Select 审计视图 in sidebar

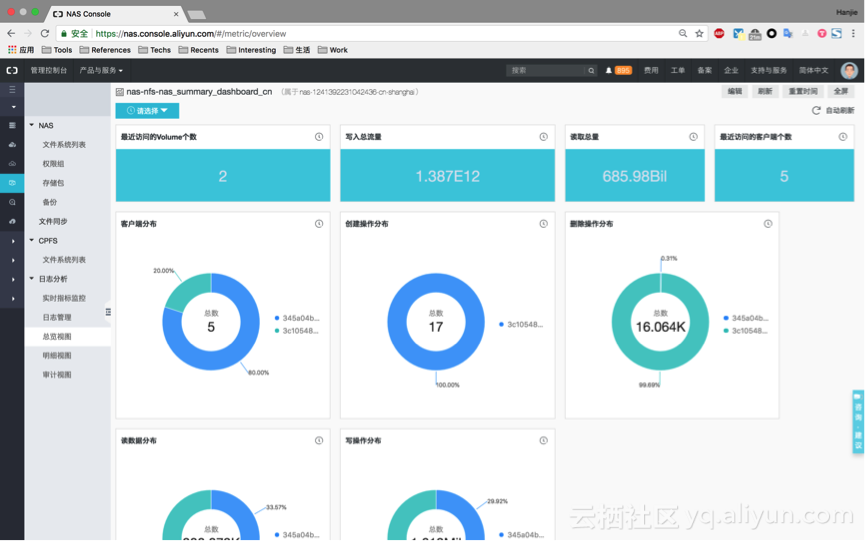pos(57,375)
